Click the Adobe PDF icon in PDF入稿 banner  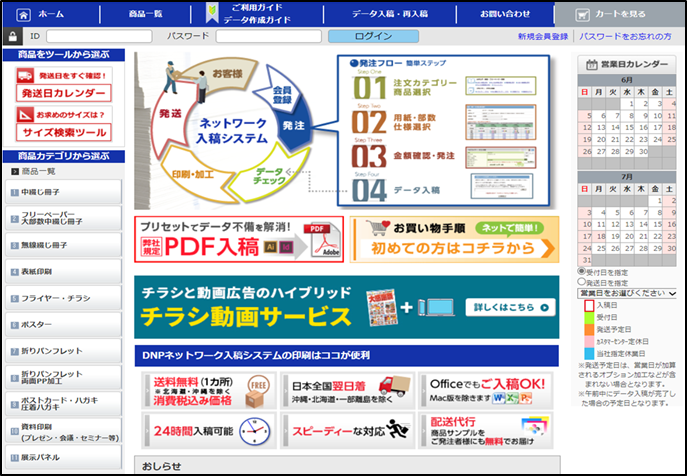click(321, 241)
